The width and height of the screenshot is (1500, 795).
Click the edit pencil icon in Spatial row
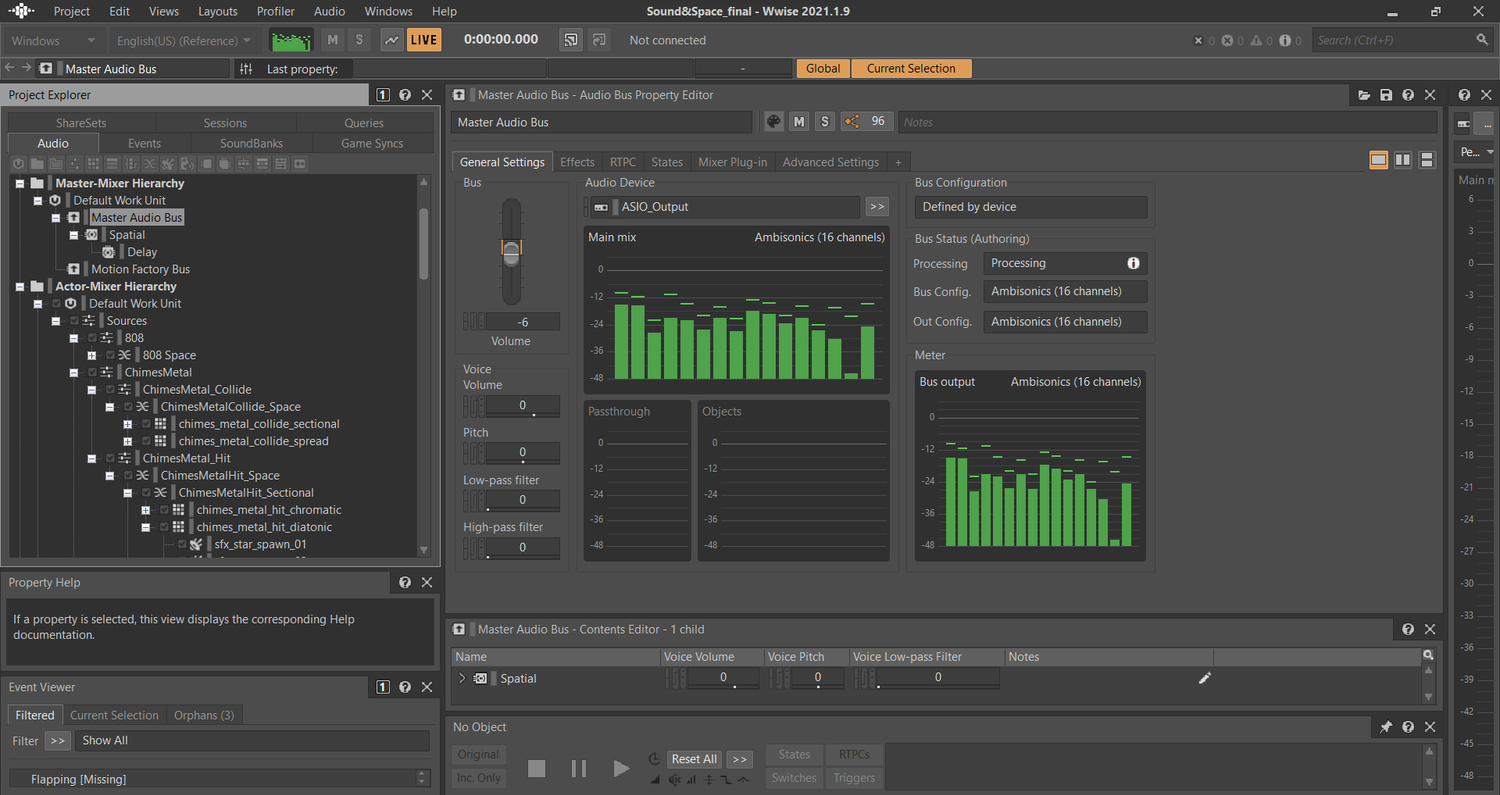pyautogui.click(x=1205, y=678)
